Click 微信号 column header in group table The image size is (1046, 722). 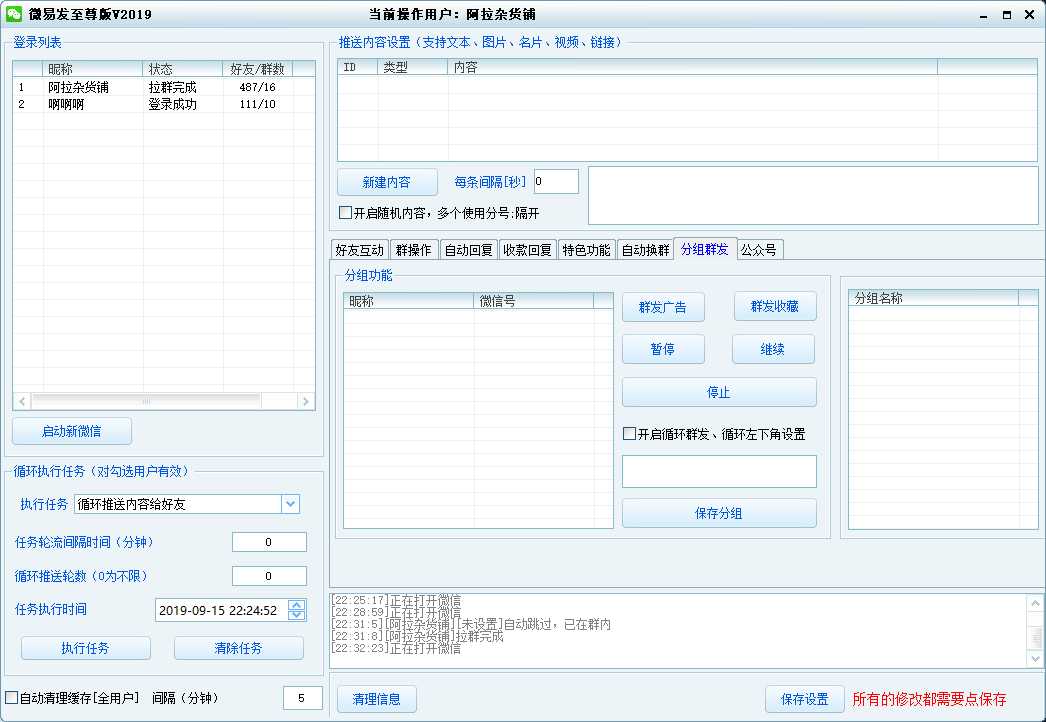click(x=534, y=301)
